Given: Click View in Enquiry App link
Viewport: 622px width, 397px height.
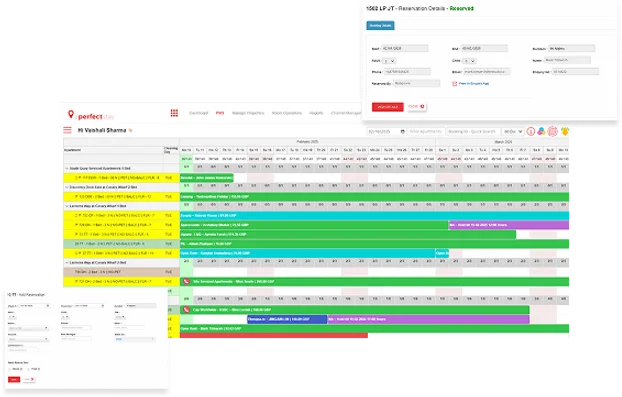Looking at the screenshot, I should [474, 84].
